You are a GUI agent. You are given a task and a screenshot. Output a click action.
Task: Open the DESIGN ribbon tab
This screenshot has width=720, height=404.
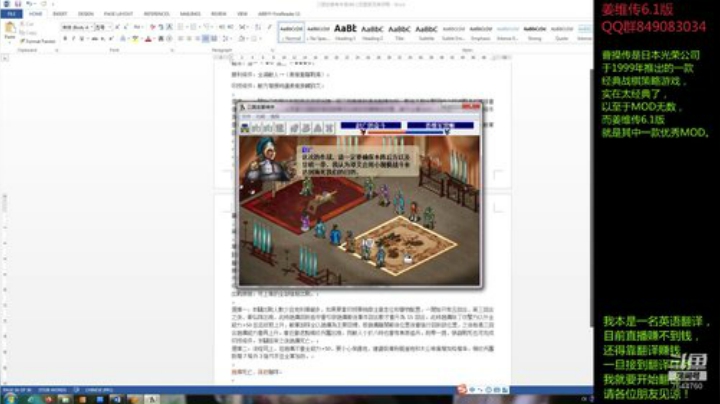[85, 14]
